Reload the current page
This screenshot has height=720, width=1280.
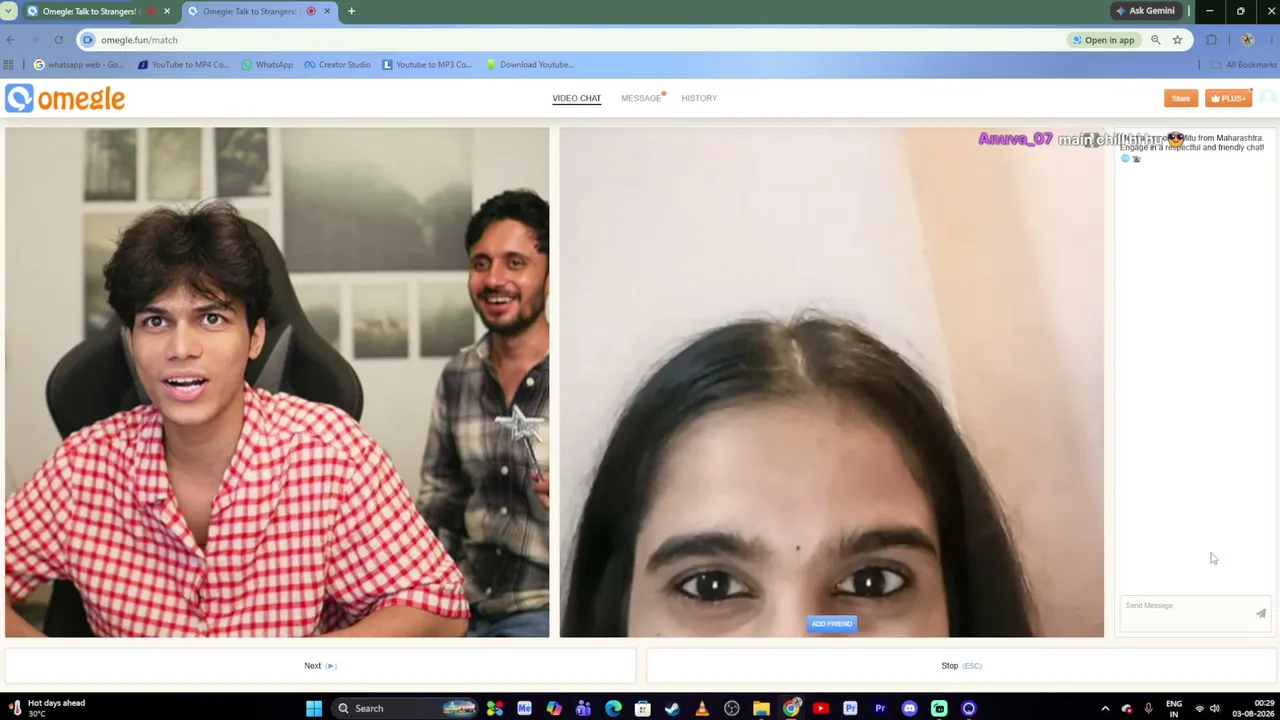click(x=59, y=40)
